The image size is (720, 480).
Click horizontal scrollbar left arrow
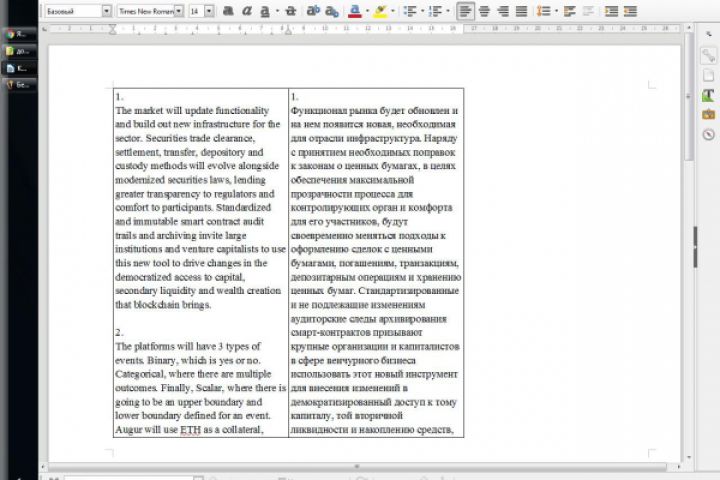pyautogui.click(x=43, y=467)
